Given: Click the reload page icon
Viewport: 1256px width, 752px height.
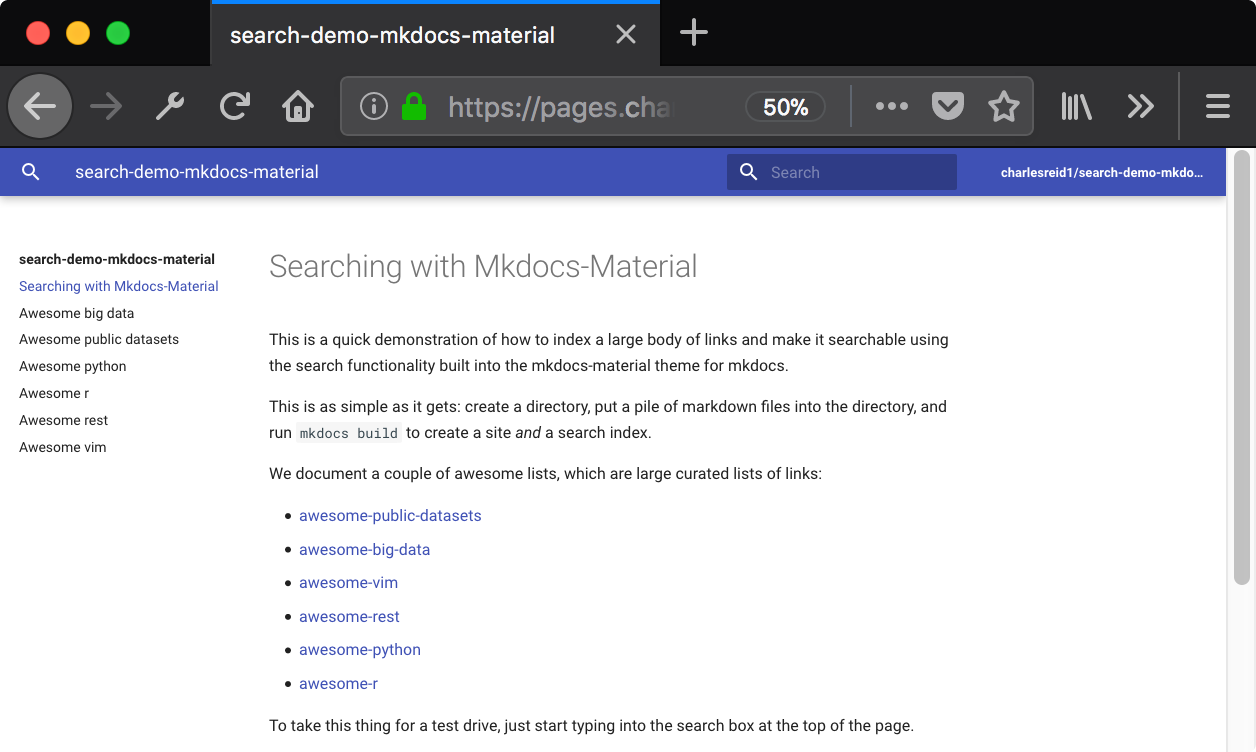Looking at the screenshot, I should pos(235,106).
